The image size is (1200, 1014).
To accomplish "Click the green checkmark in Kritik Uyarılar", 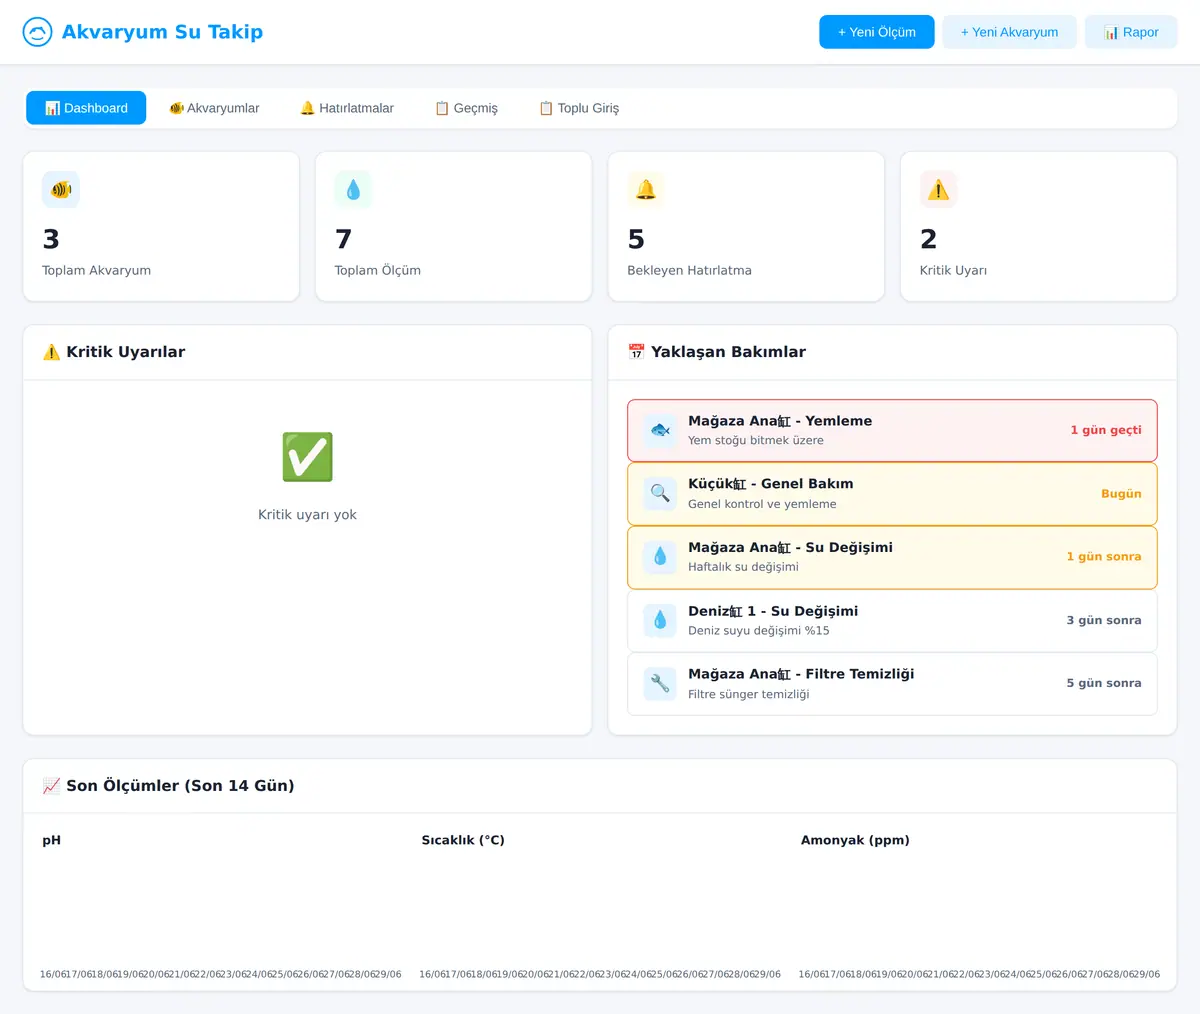I will 307,458.
